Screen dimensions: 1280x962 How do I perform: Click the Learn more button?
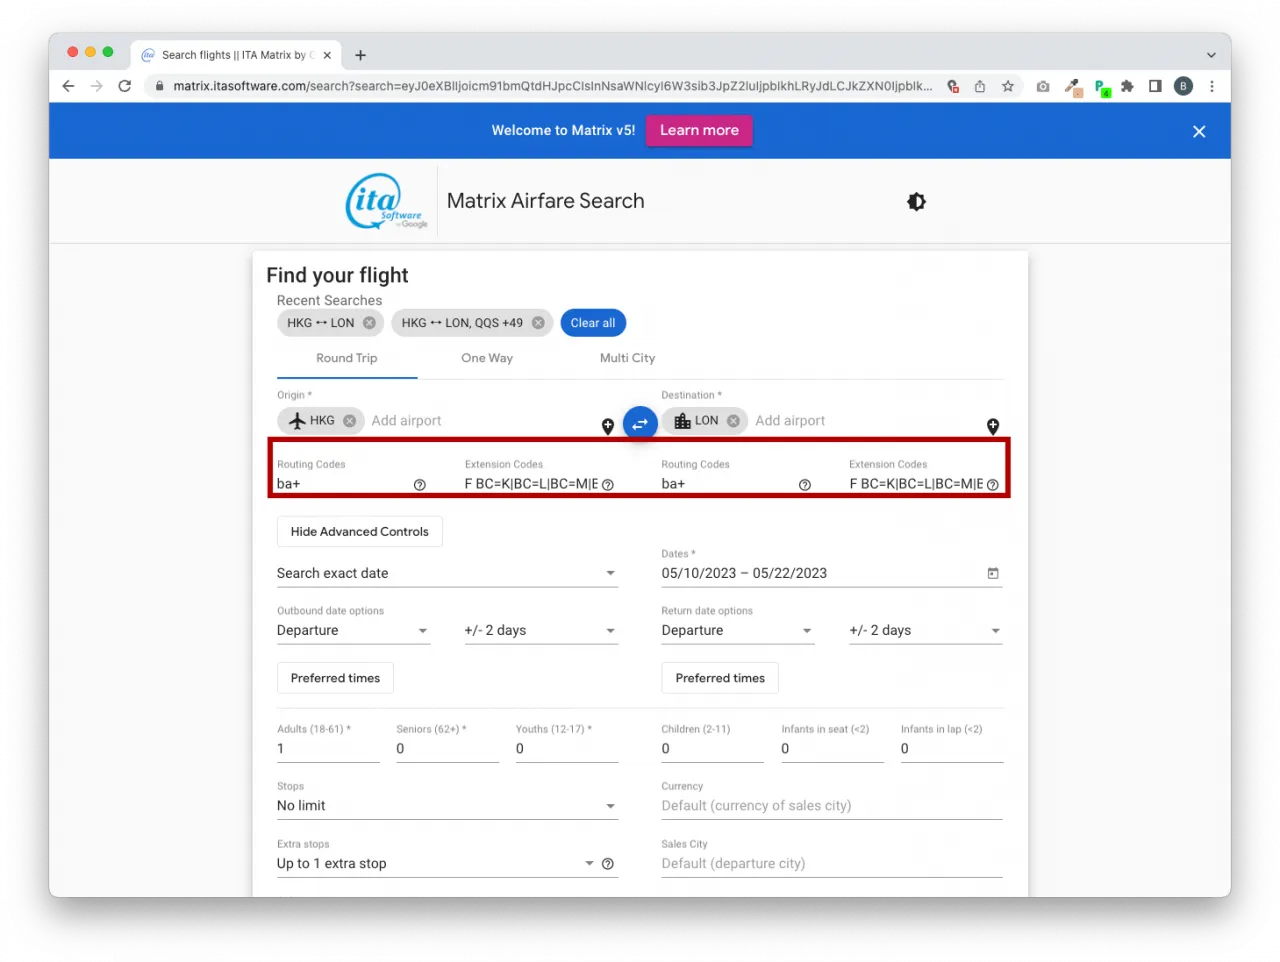coord(699,130)
